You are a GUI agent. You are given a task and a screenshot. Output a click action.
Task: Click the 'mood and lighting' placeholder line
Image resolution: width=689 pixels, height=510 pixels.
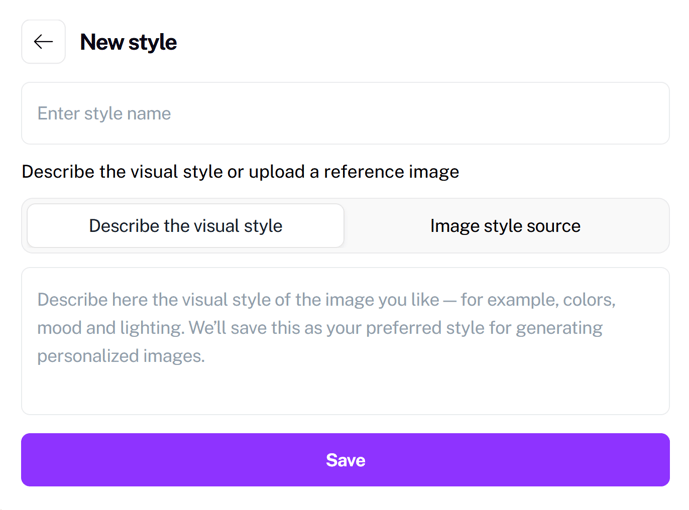pos(320,328)
